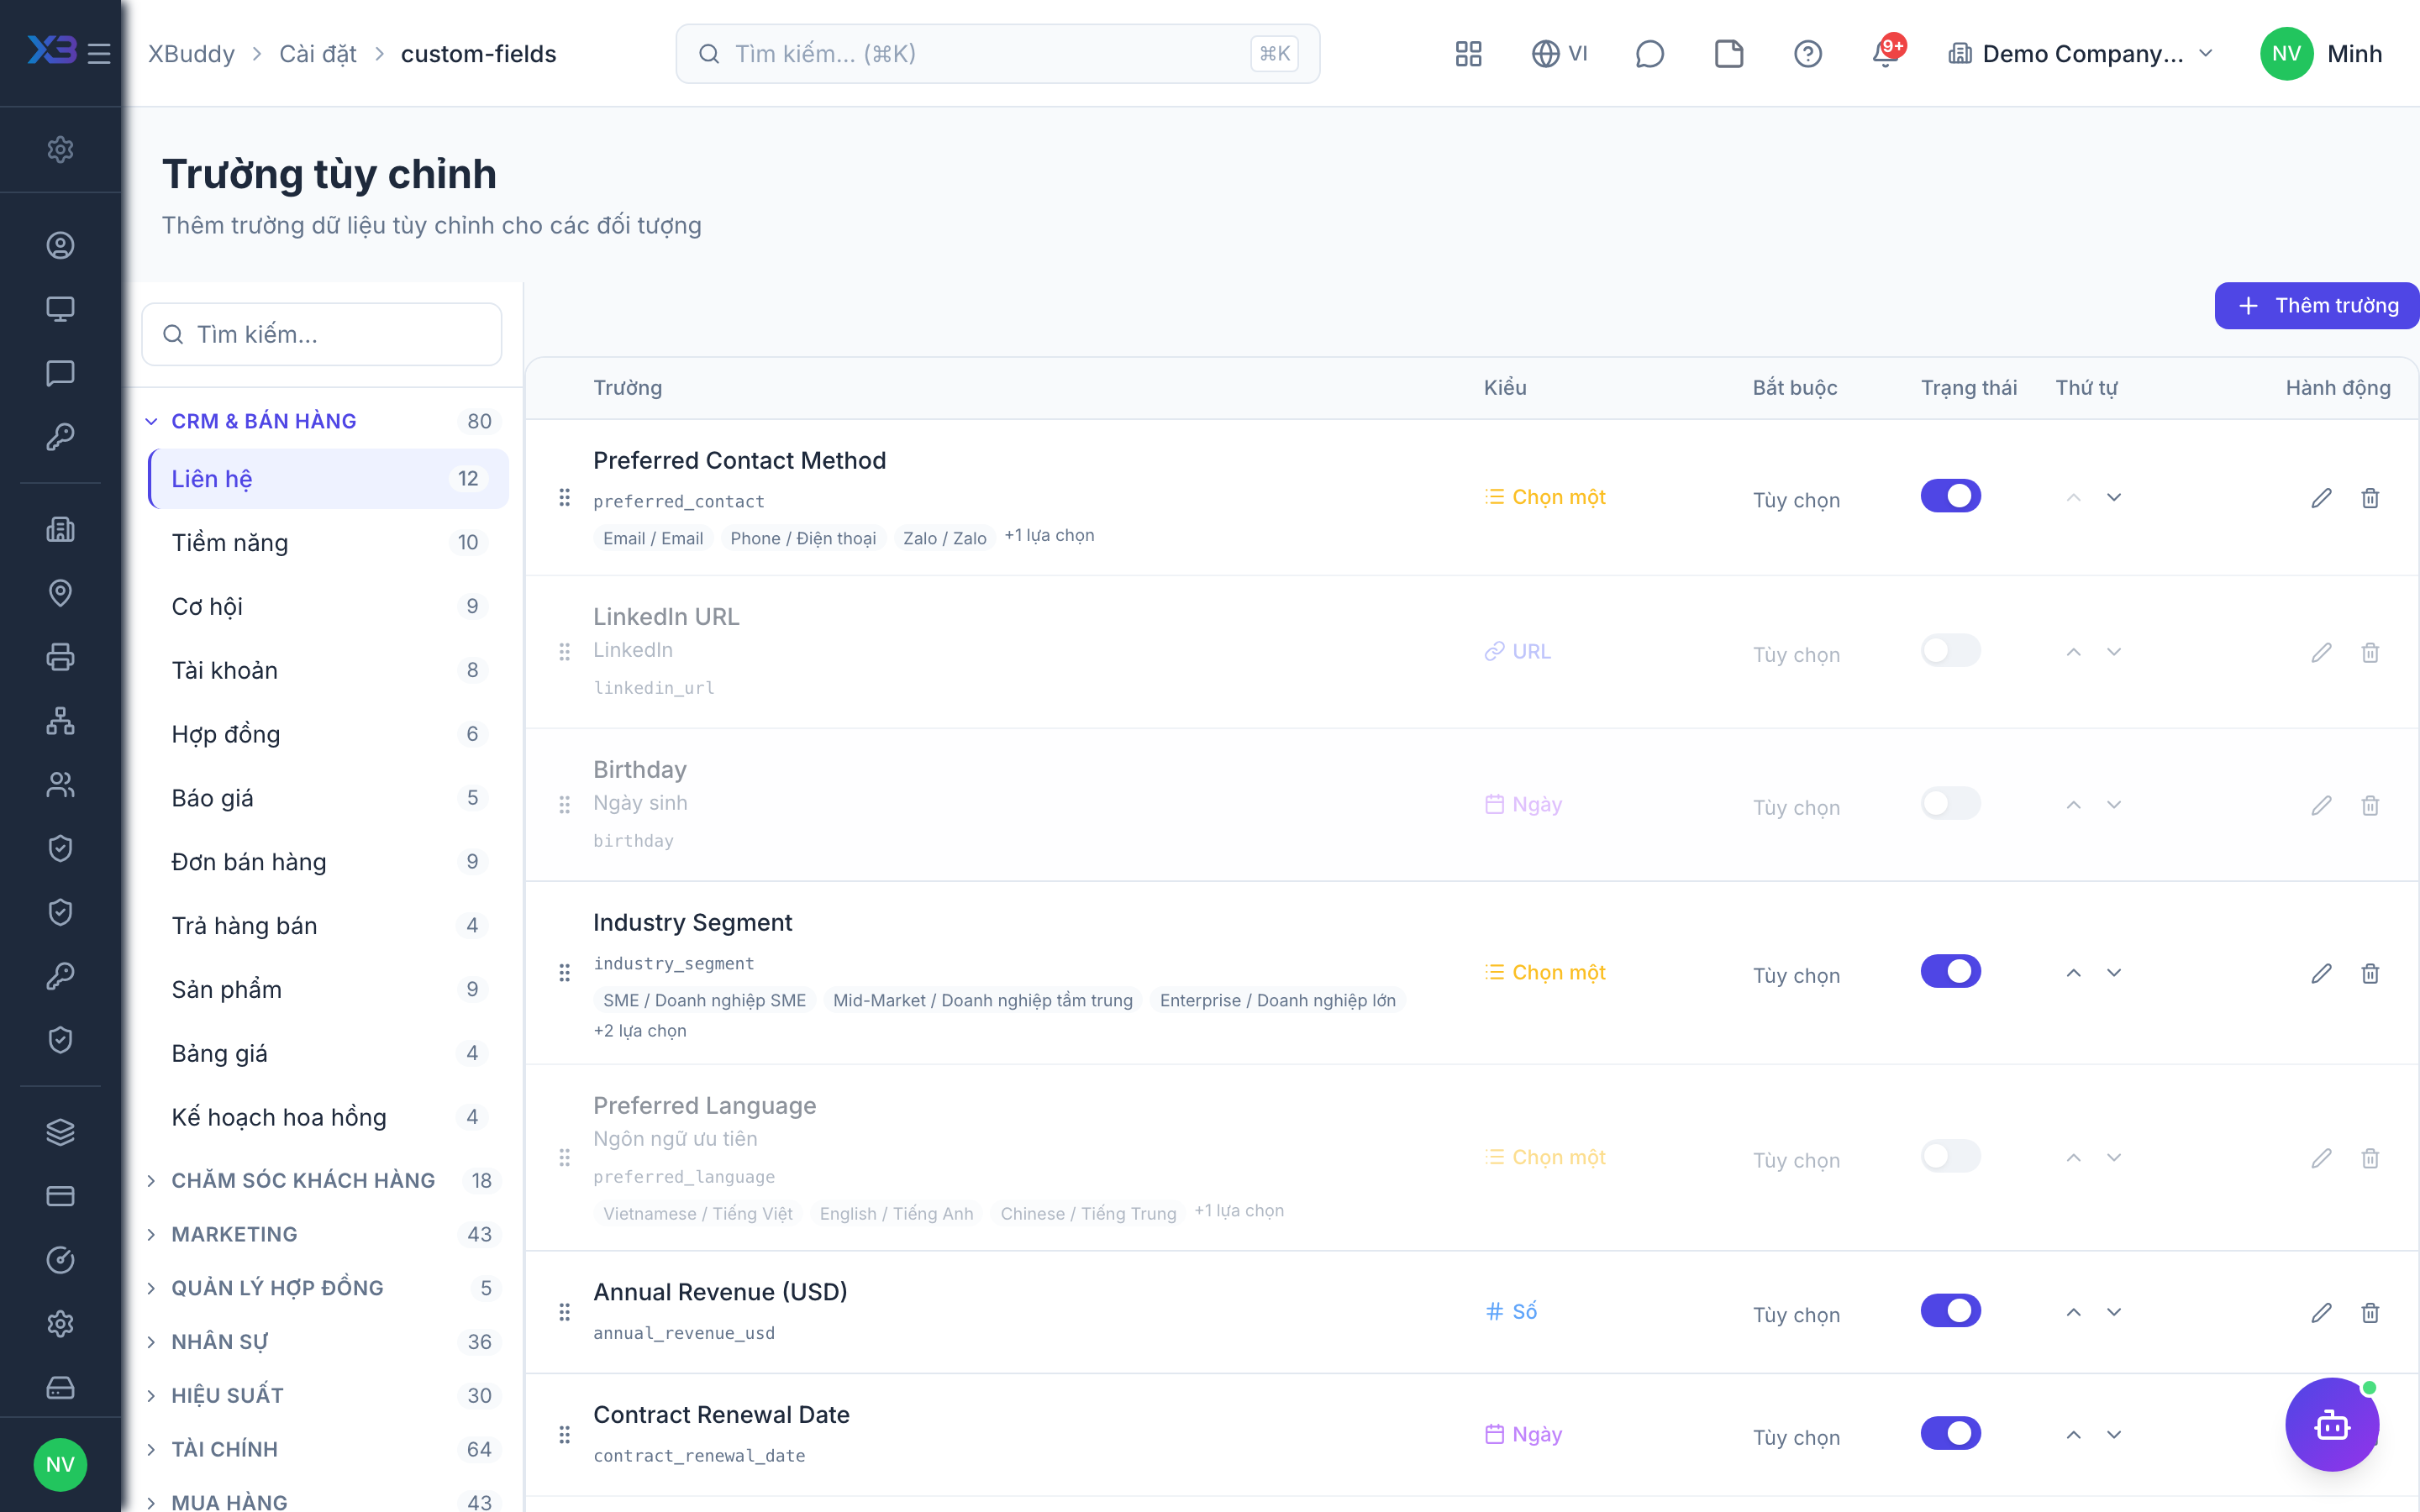2420x1512 pixels.
Task: Open the location pin icon in sidebar
Action: pos(60,593)
